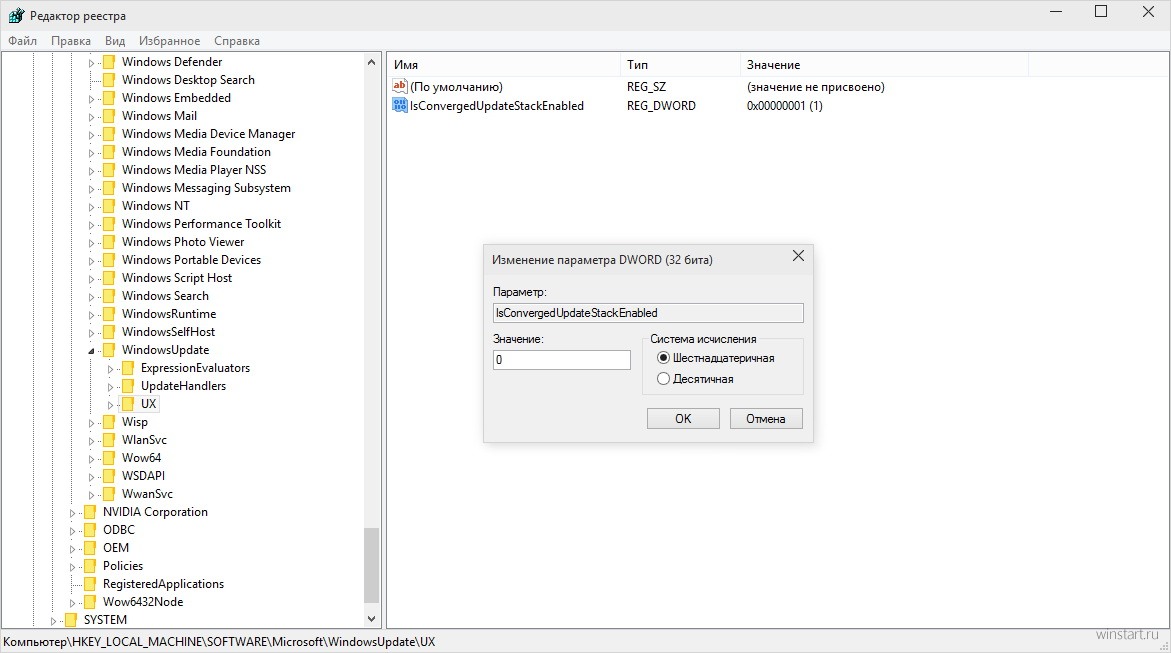Expand the ExpressionEvaluators node

[x=111, y=369]
